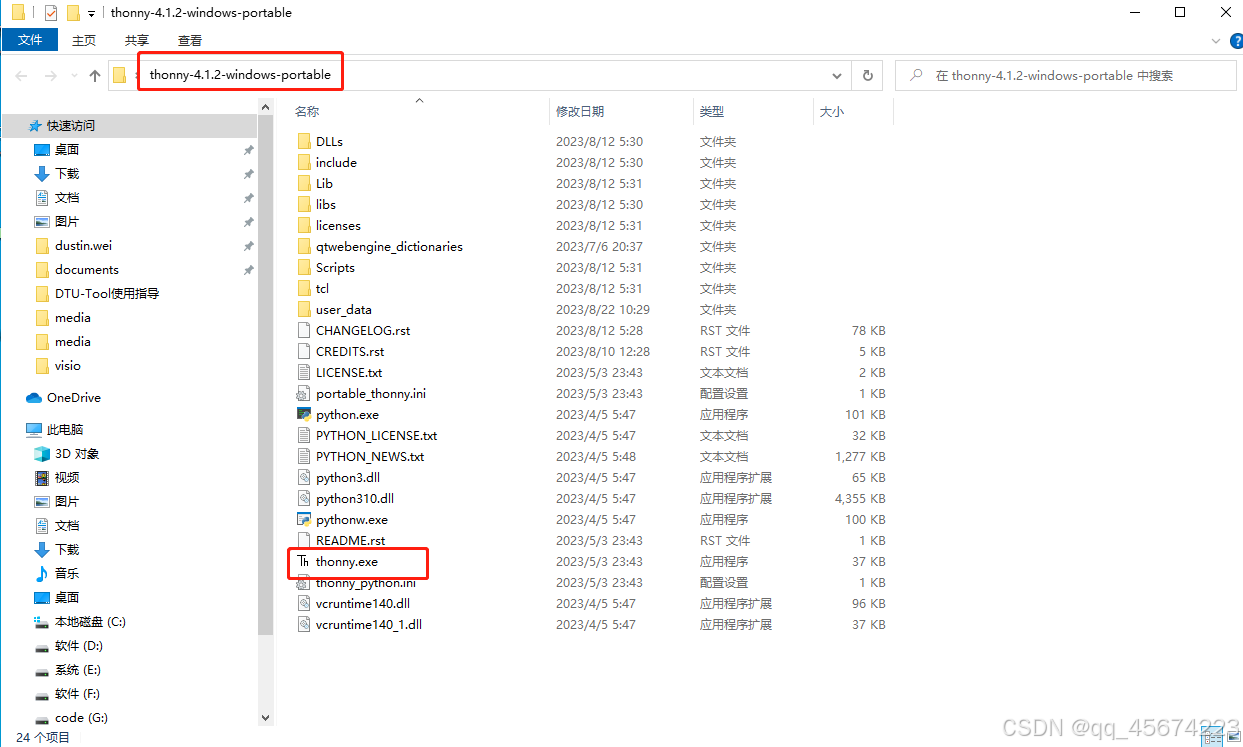Open 音乐 in navigation pane
Screen dimensions: 1243x747
tap(56, 573)
